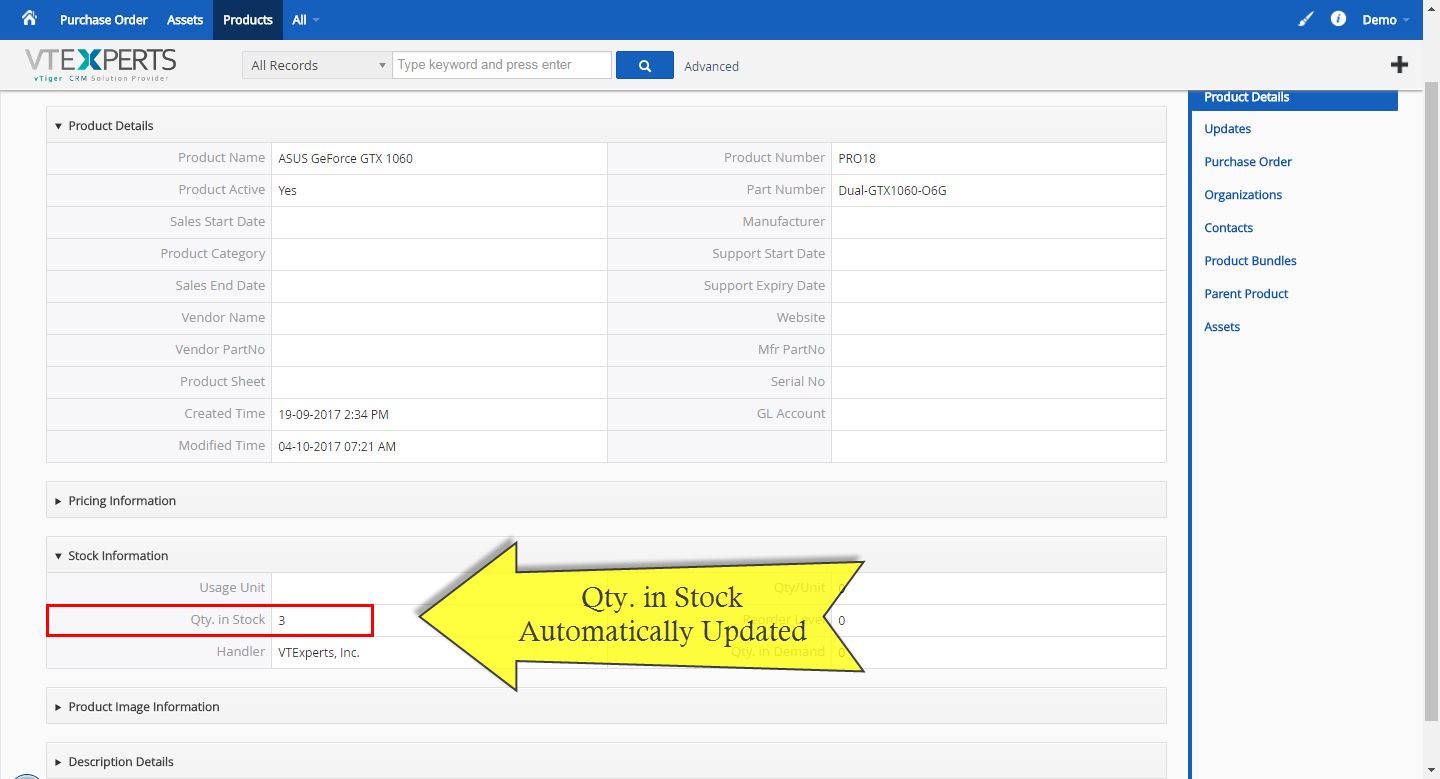Click the Product Active value Yes

[x=287, y=190]
